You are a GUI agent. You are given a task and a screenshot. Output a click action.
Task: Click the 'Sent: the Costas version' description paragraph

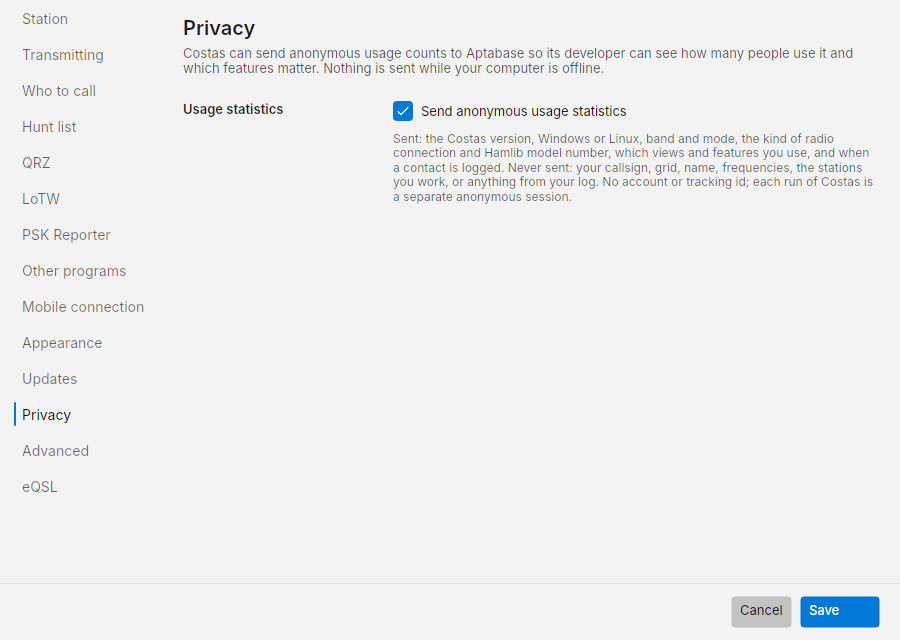coord(633,168)
